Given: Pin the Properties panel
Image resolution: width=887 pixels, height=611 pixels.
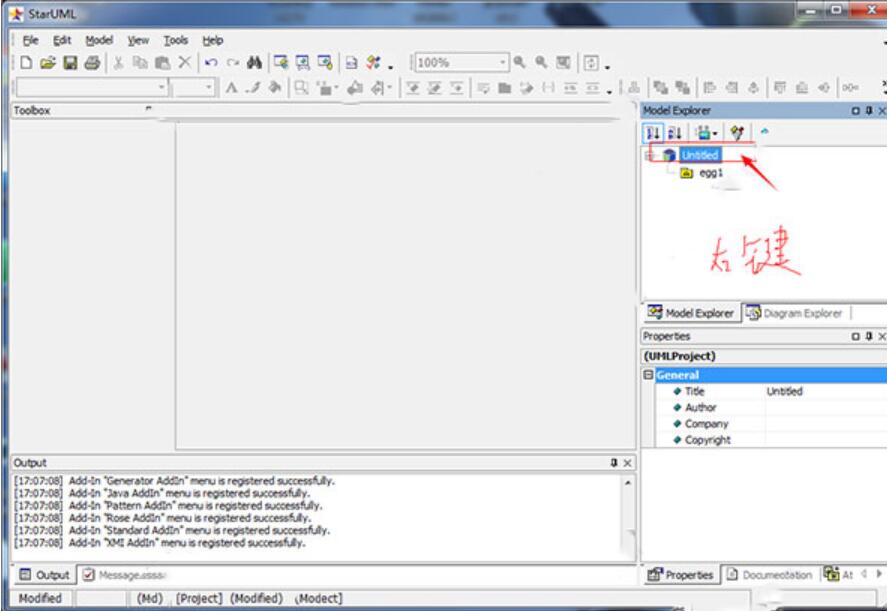Looking at the screenshot, I should click(x=869, y=337).
